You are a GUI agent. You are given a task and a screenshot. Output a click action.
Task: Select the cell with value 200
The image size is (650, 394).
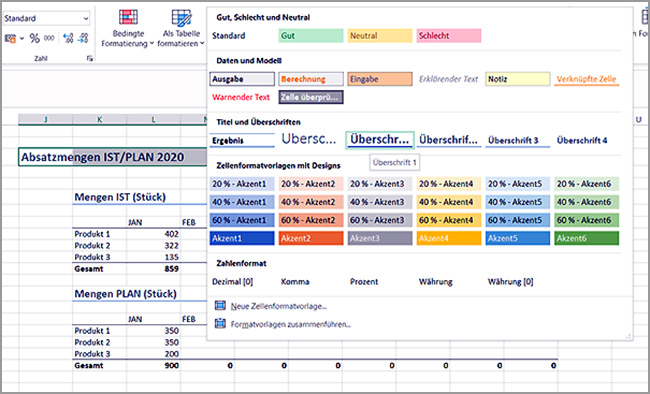click(153, 354)
